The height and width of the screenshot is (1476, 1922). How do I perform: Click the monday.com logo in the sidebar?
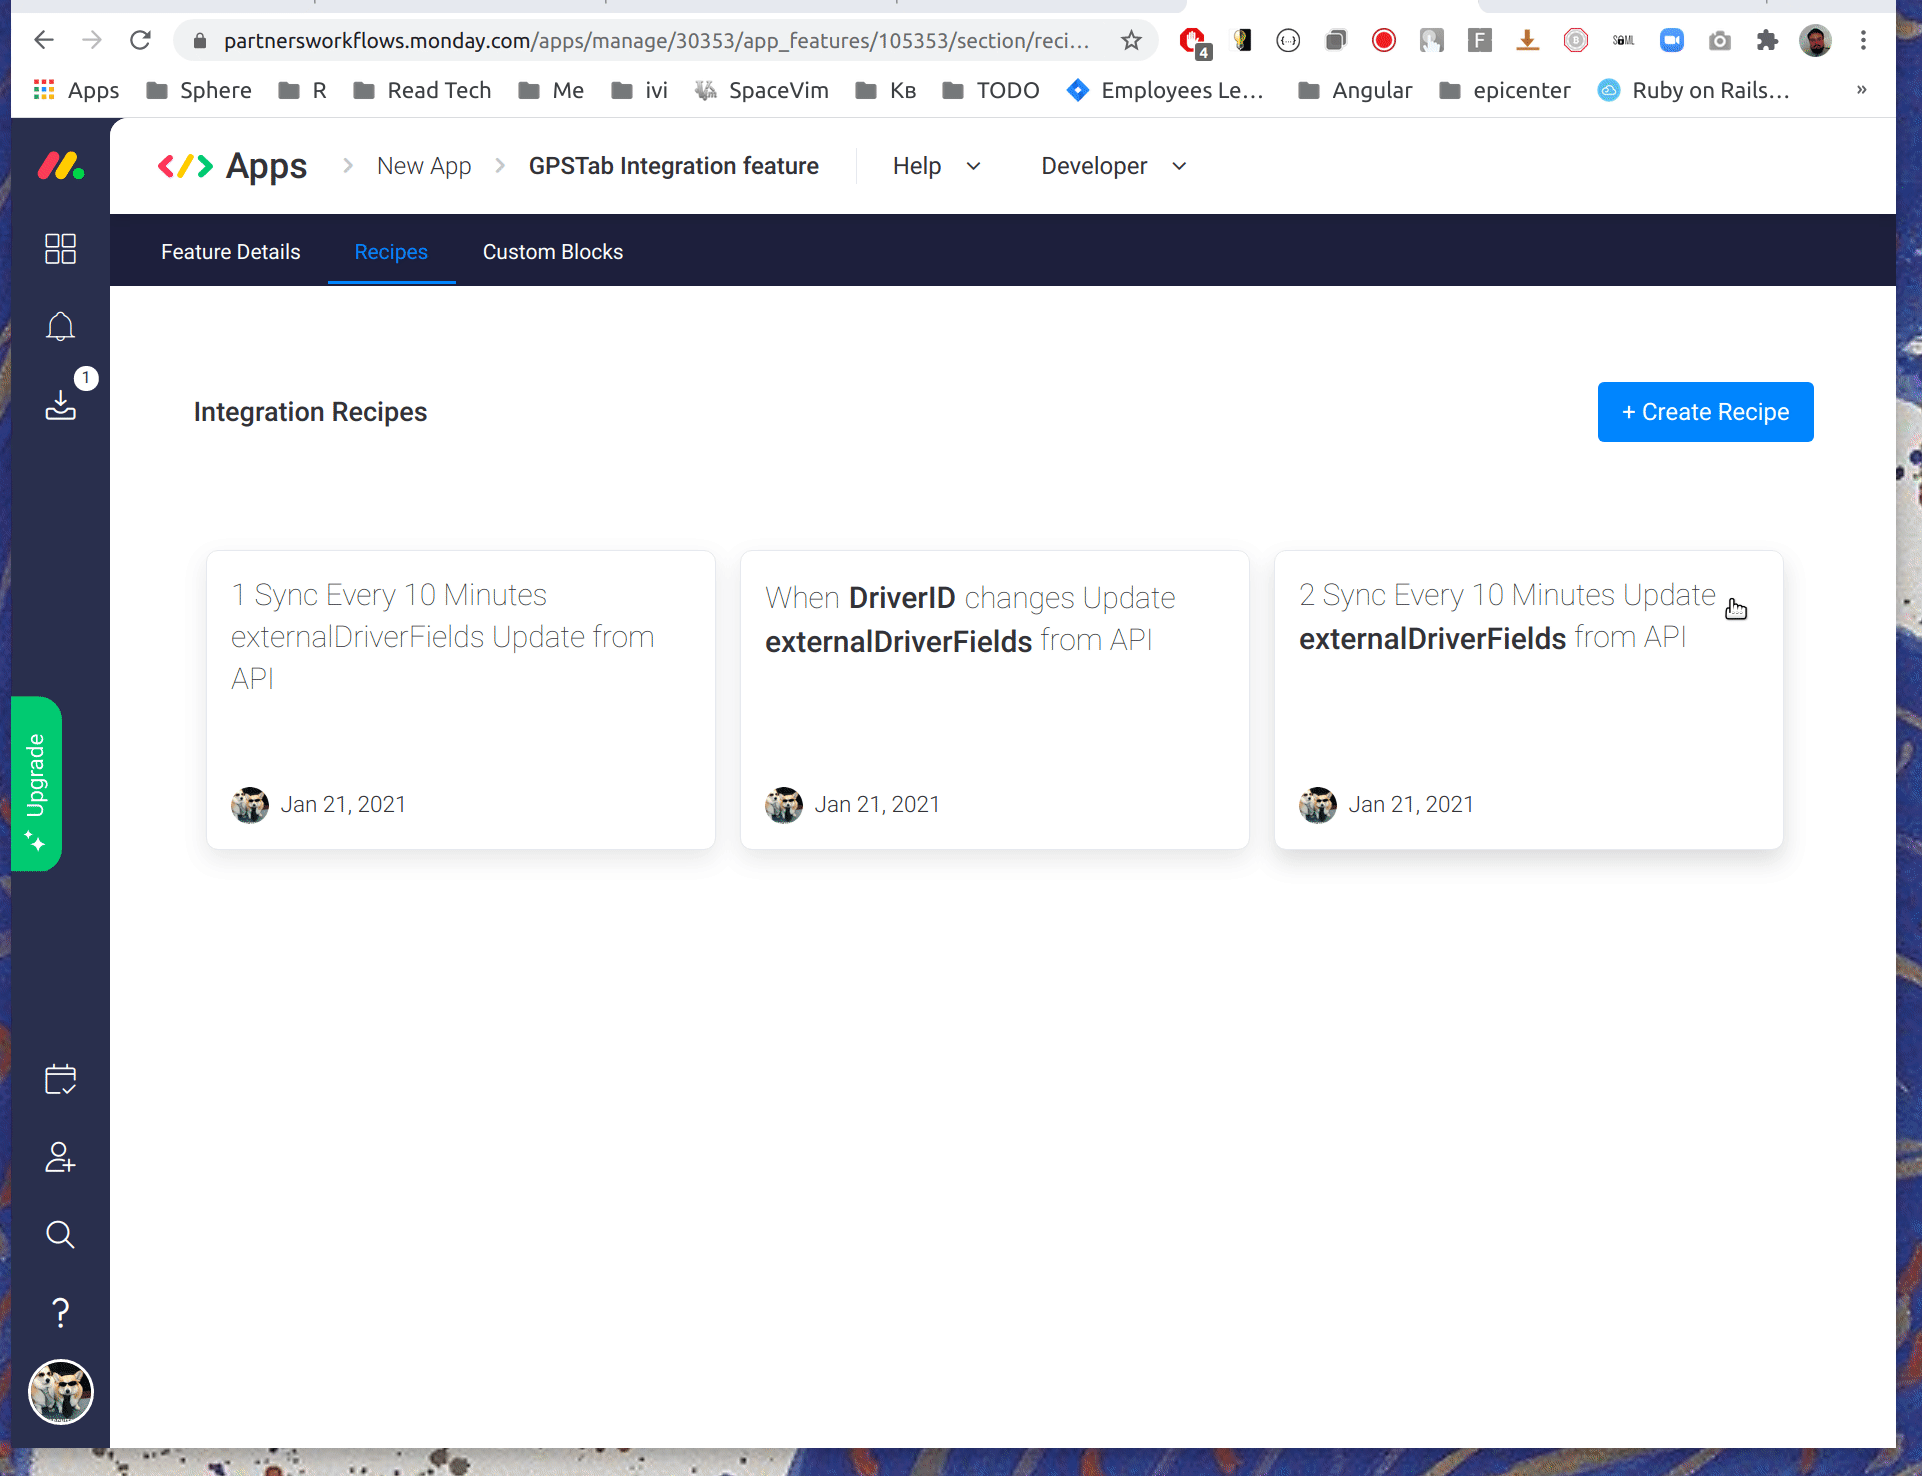59,166
